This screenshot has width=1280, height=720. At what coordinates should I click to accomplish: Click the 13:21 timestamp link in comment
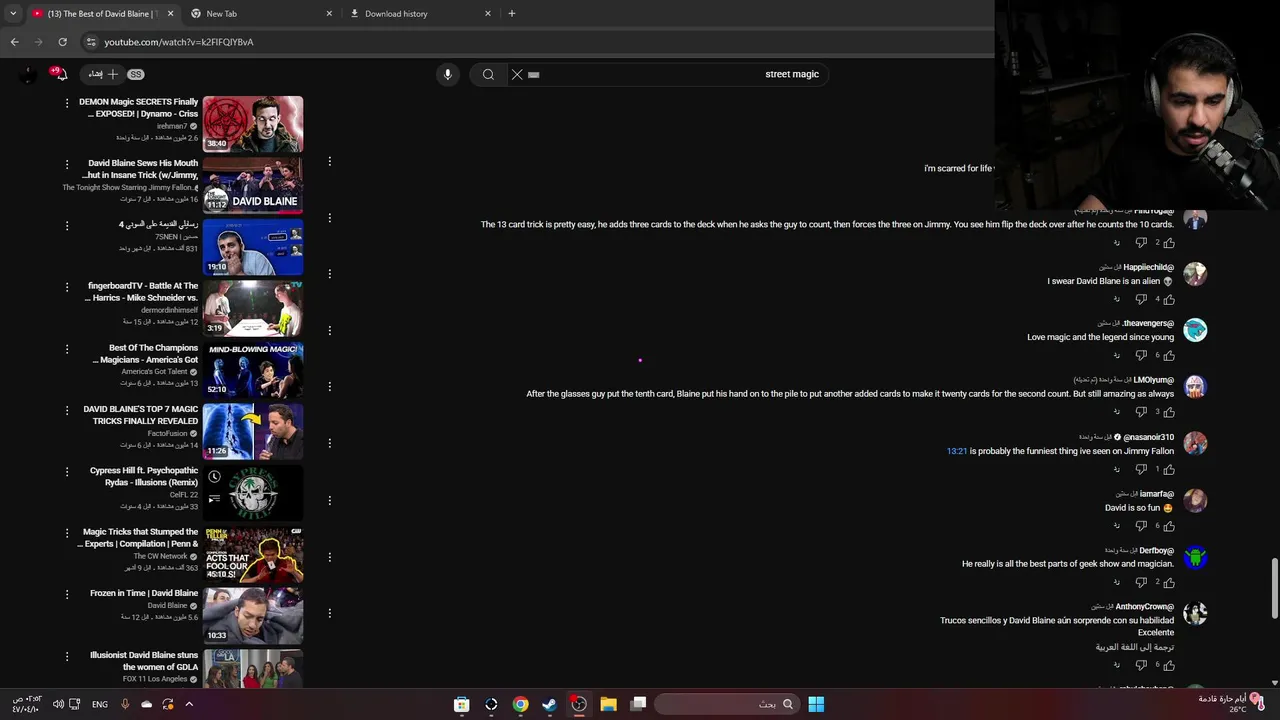[957, 451]
